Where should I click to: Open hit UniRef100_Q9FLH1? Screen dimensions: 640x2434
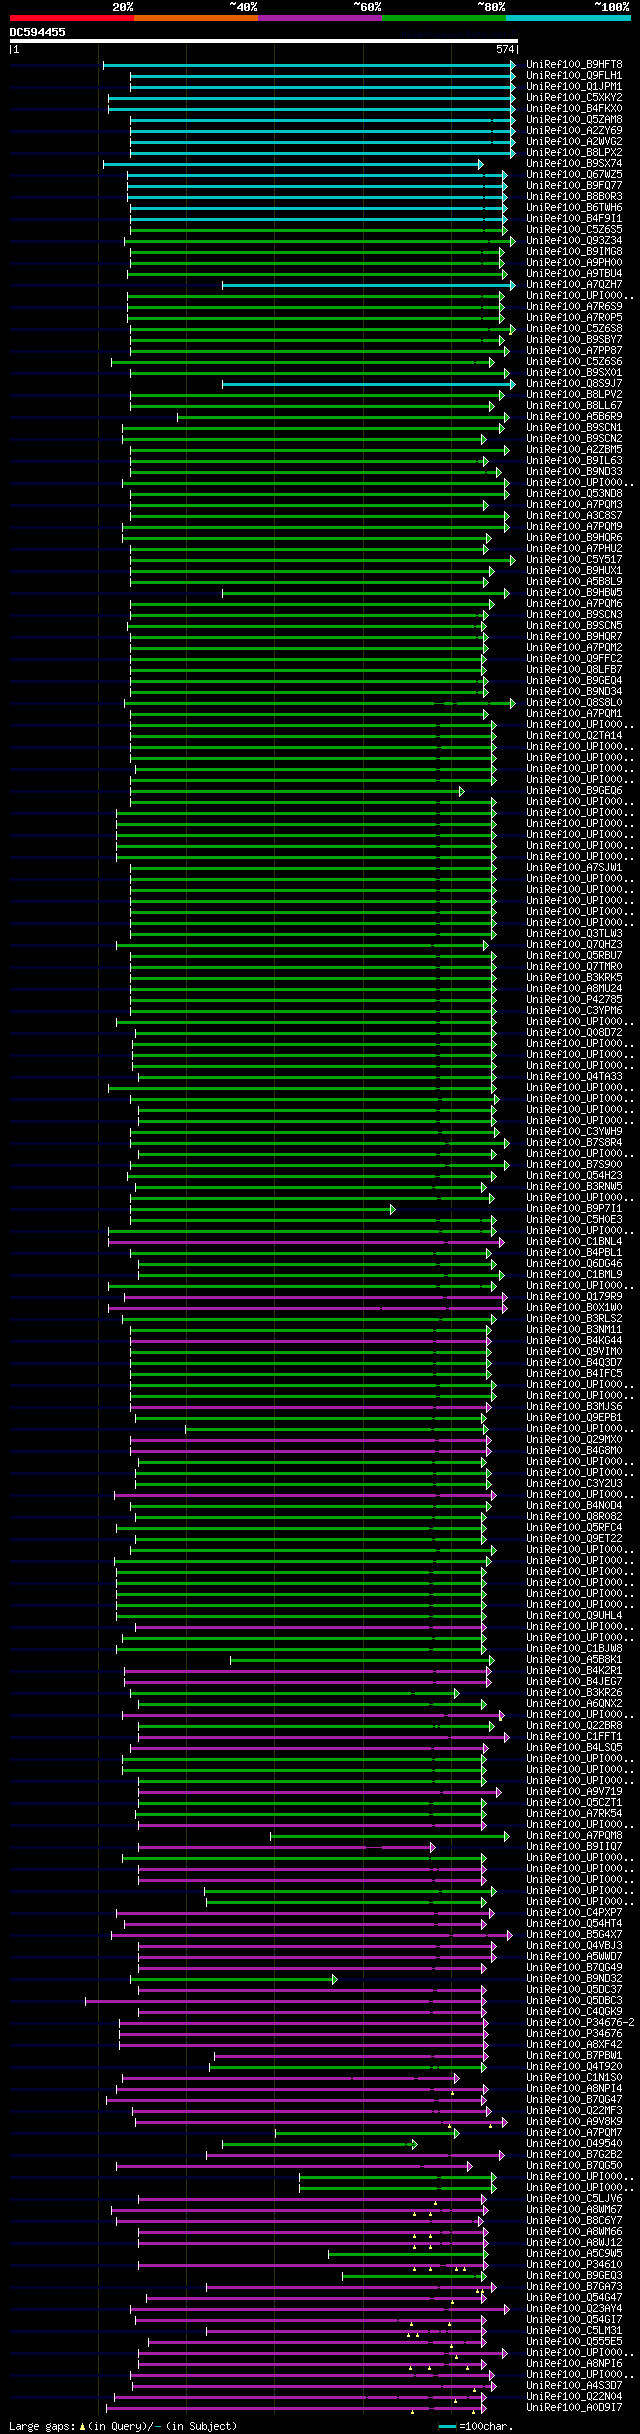[x=574, y=76]
